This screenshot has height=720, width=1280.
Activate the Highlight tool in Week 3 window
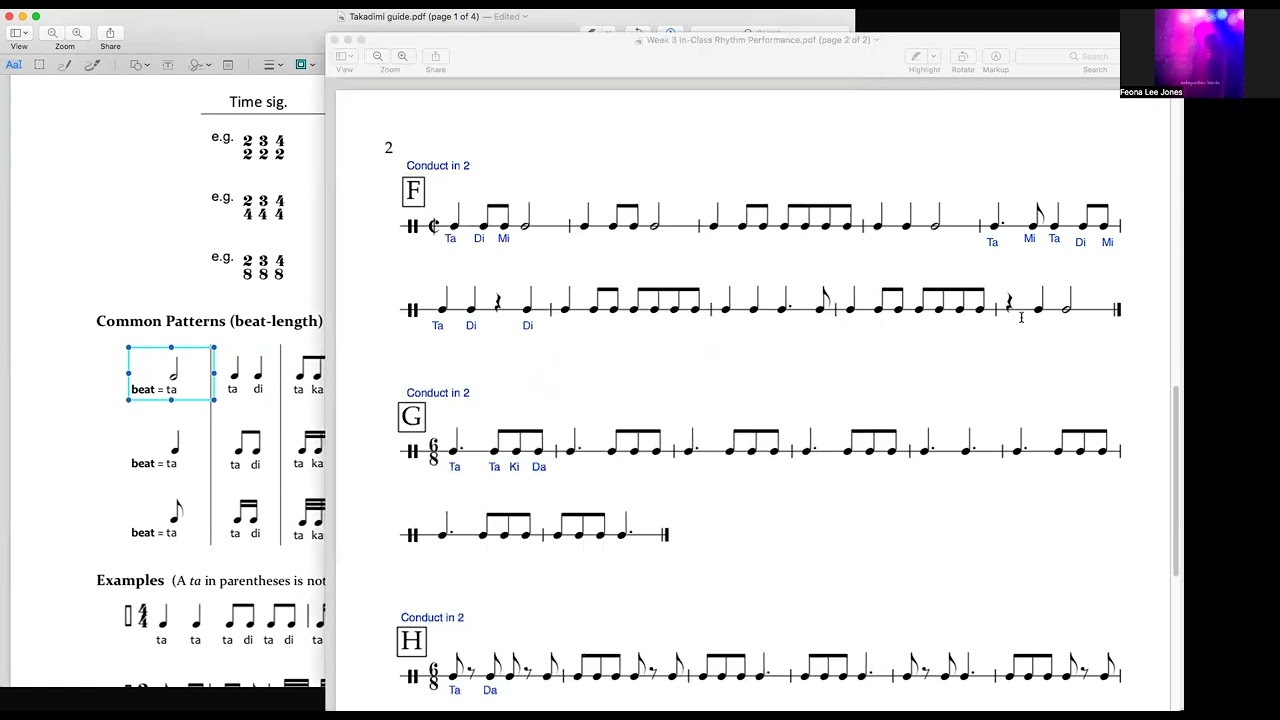click(x=916, y=57)
